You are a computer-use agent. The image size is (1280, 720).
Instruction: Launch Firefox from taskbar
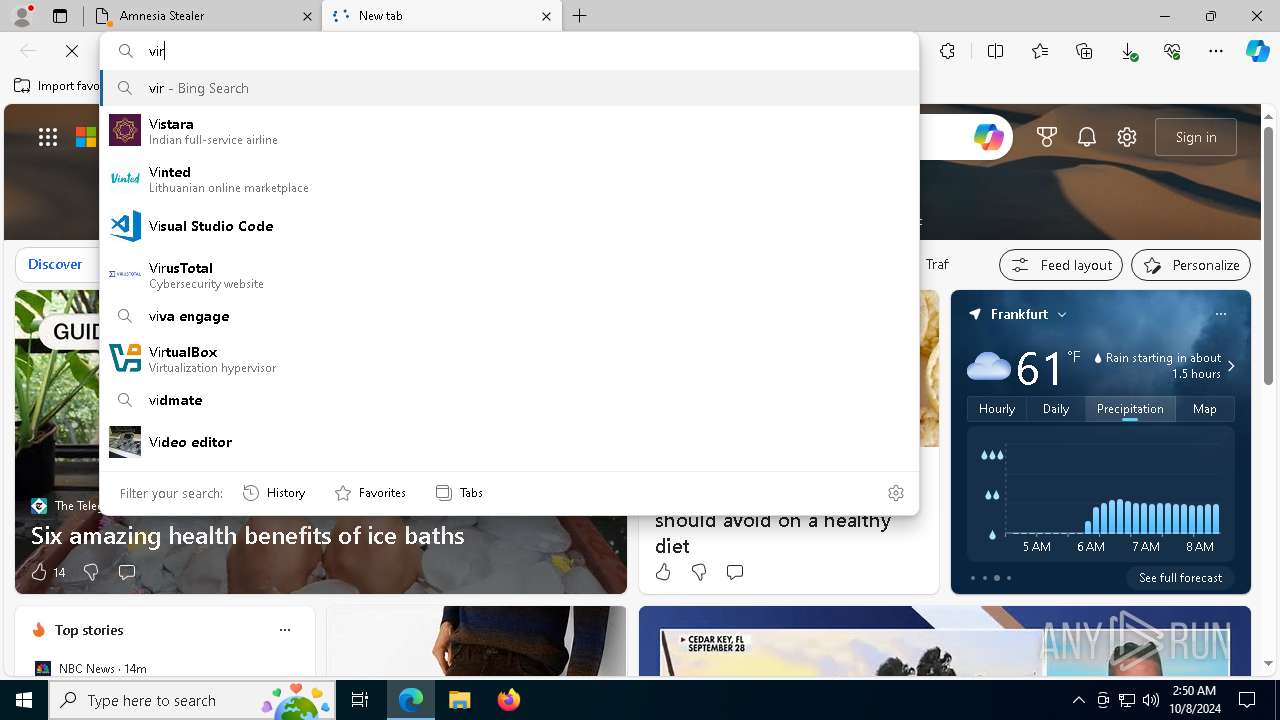(x=509, y=700)
